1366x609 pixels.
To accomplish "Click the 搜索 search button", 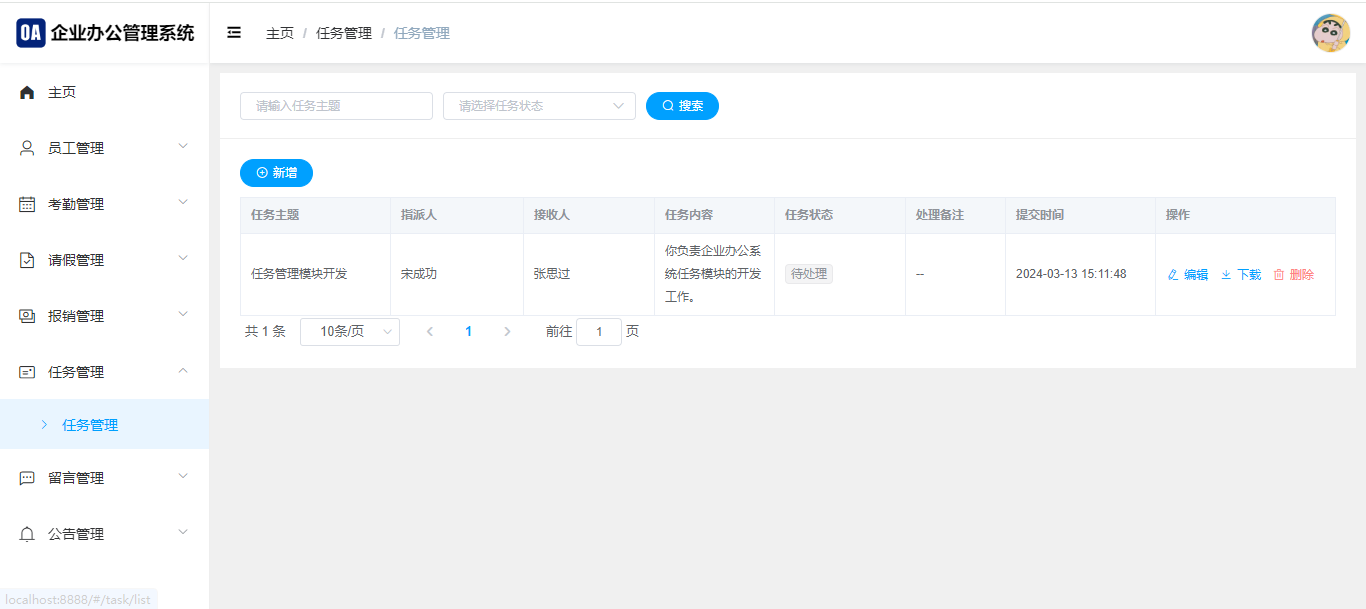I will click(682, 106).
